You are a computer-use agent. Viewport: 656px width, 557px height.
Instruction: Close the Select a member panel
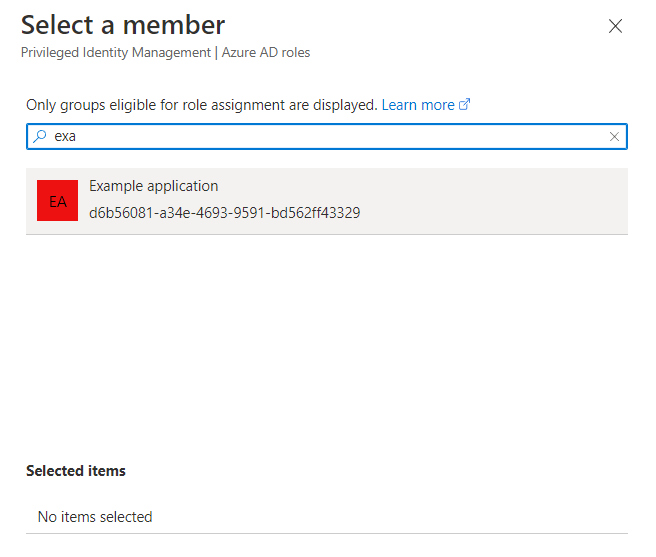(615, 26)
